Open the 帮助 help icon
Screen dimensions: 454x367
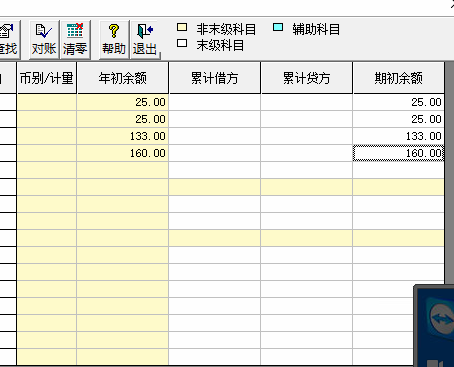pos(114,40)
